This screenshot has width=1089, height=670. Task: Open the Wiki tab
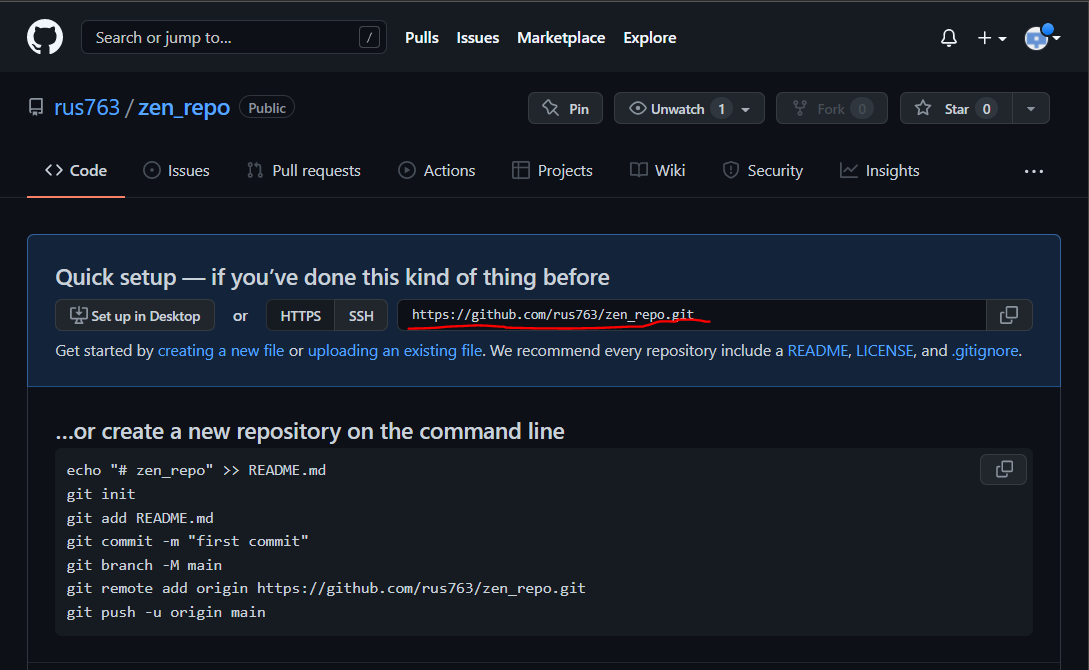click(x=657, y=171)
